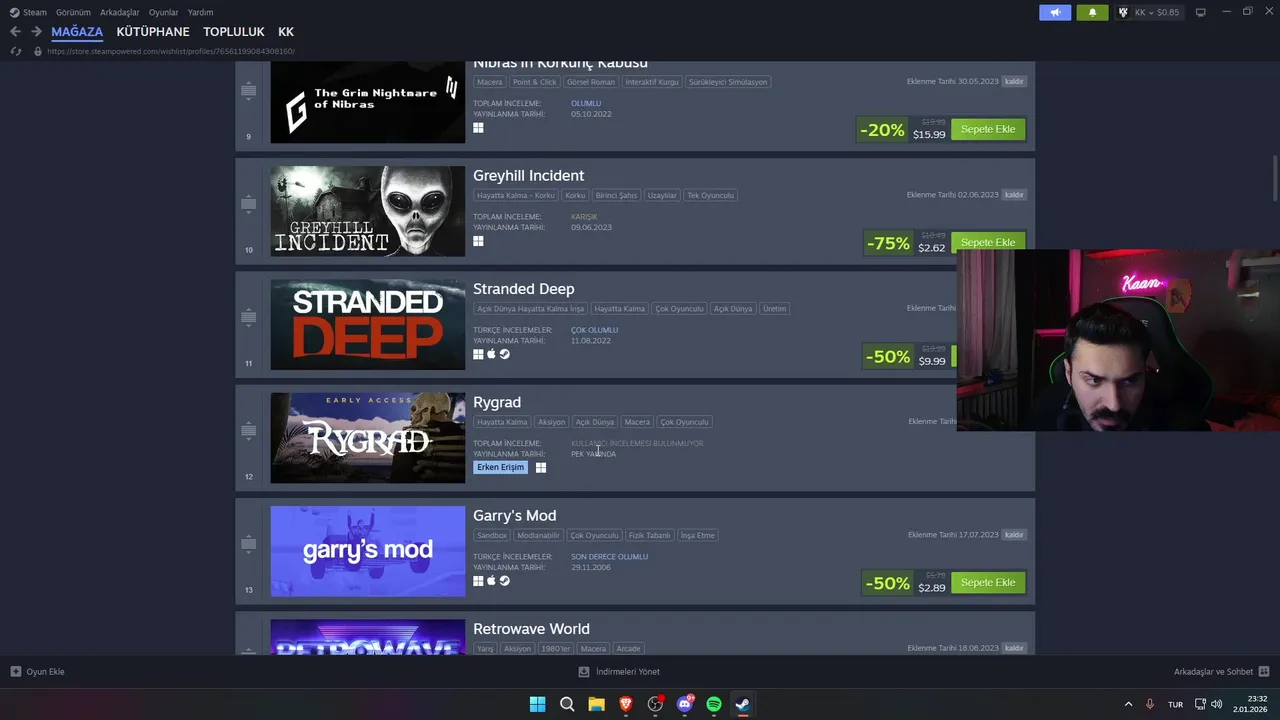Open the Windows Start menu
The height and width of the screenshot is (720, 1280).
[537, 704]
